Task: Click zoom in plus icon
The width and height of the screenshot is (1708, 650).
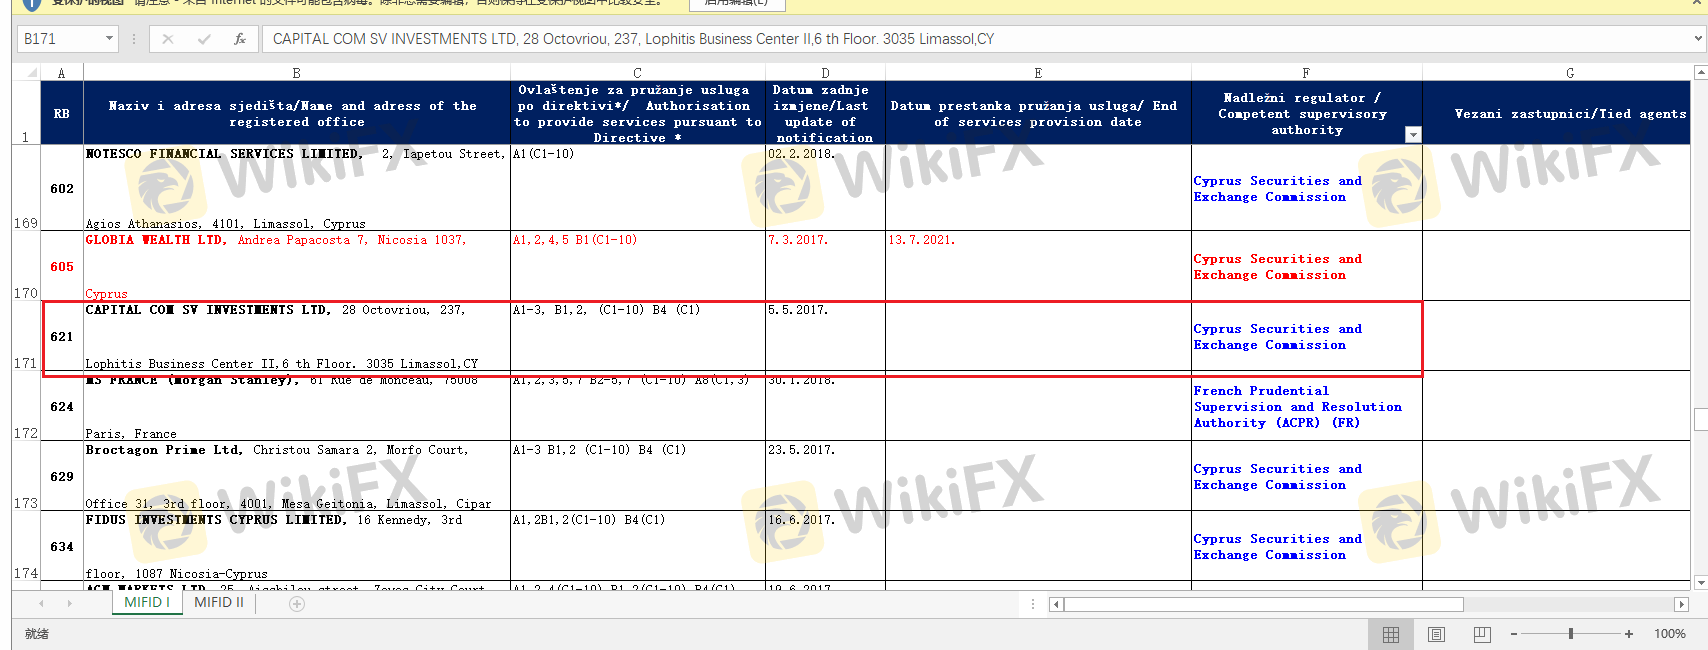Action: click(1629, 634)
